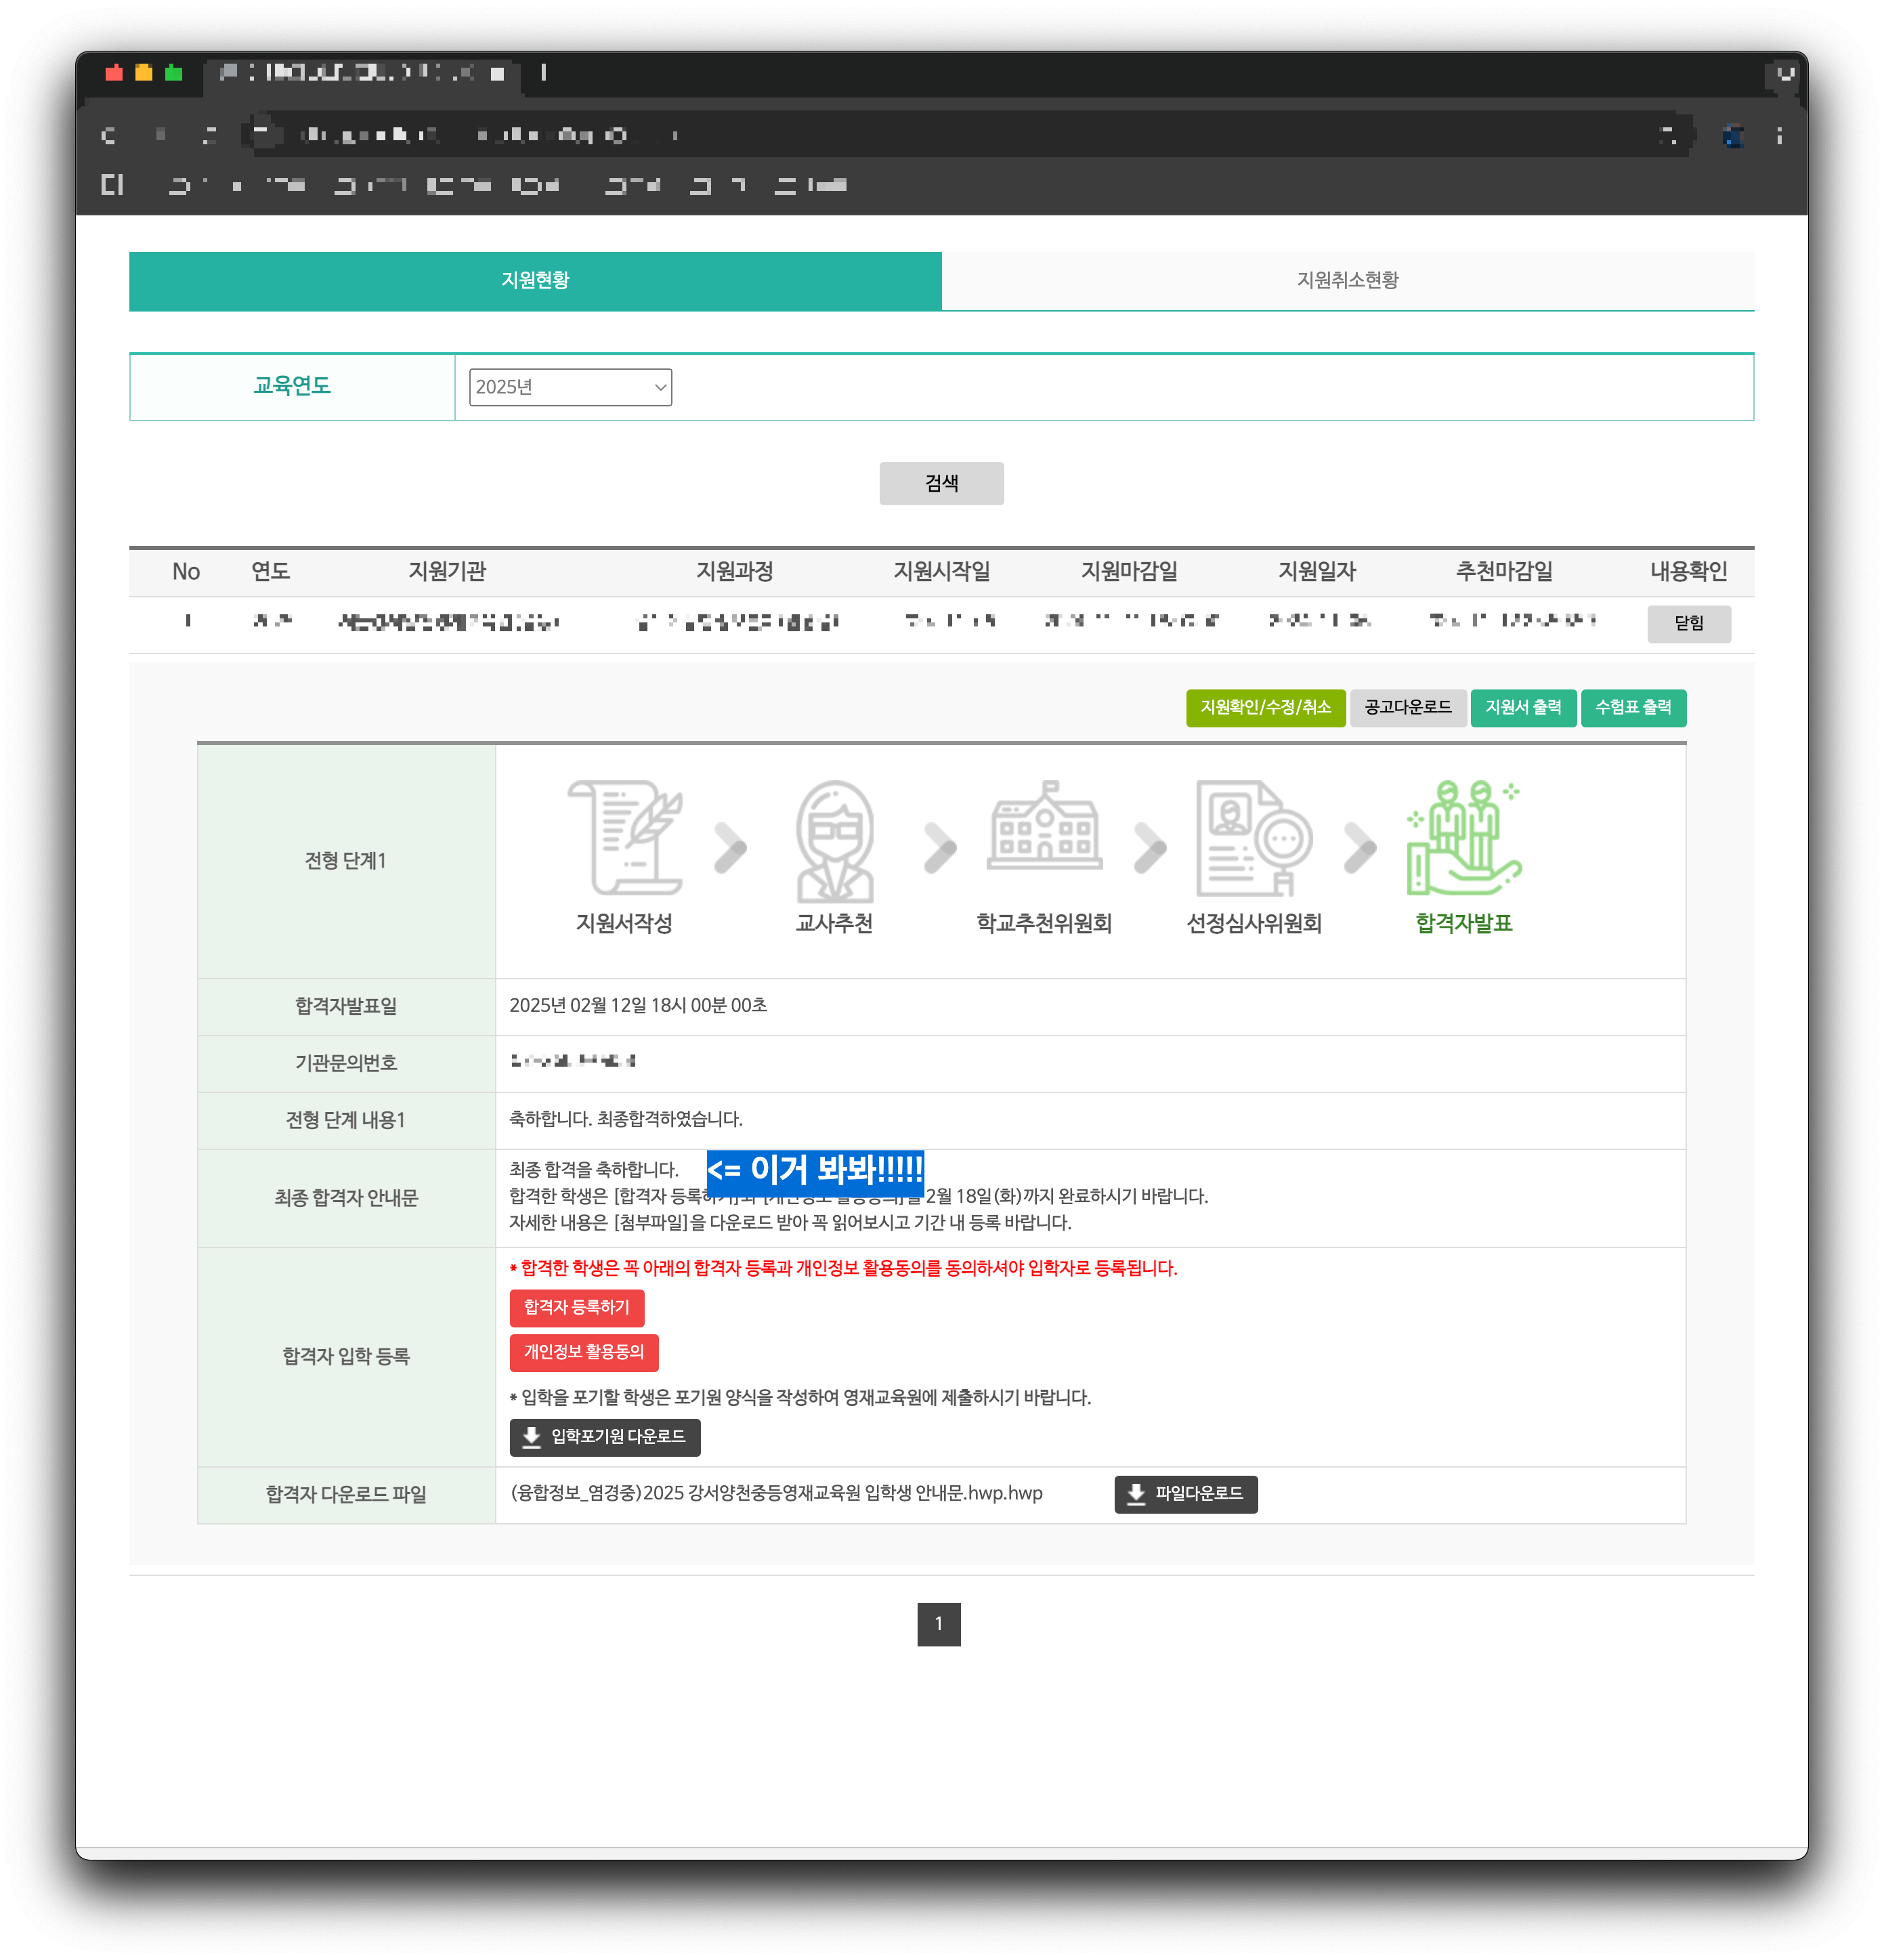Switch to the 지원취소현황 tab
The width and height of the screenshot is (1884, 1960).
click(x=1347, y=281)
